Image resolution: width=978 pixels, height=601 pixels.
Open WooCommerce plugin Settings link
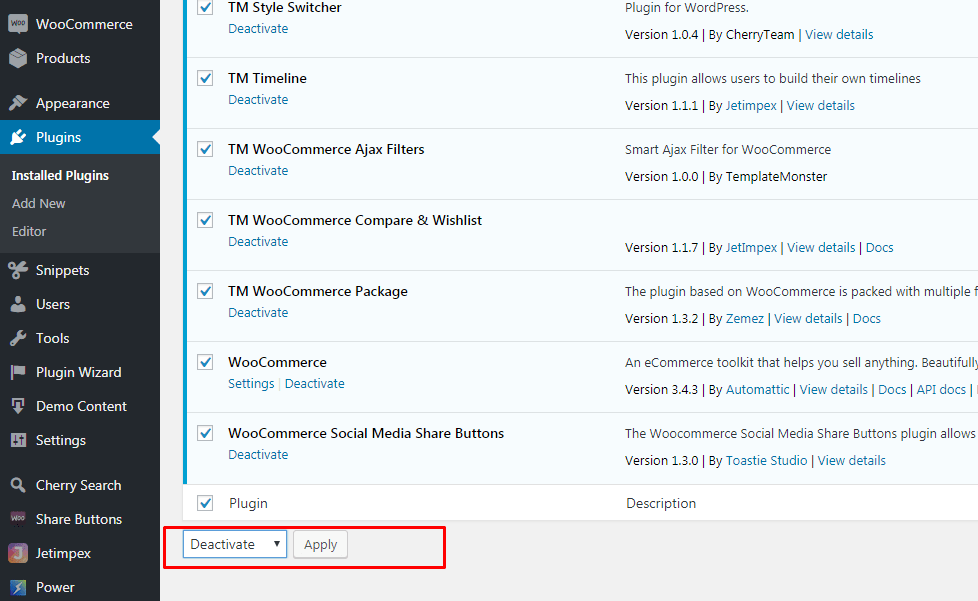251,383
